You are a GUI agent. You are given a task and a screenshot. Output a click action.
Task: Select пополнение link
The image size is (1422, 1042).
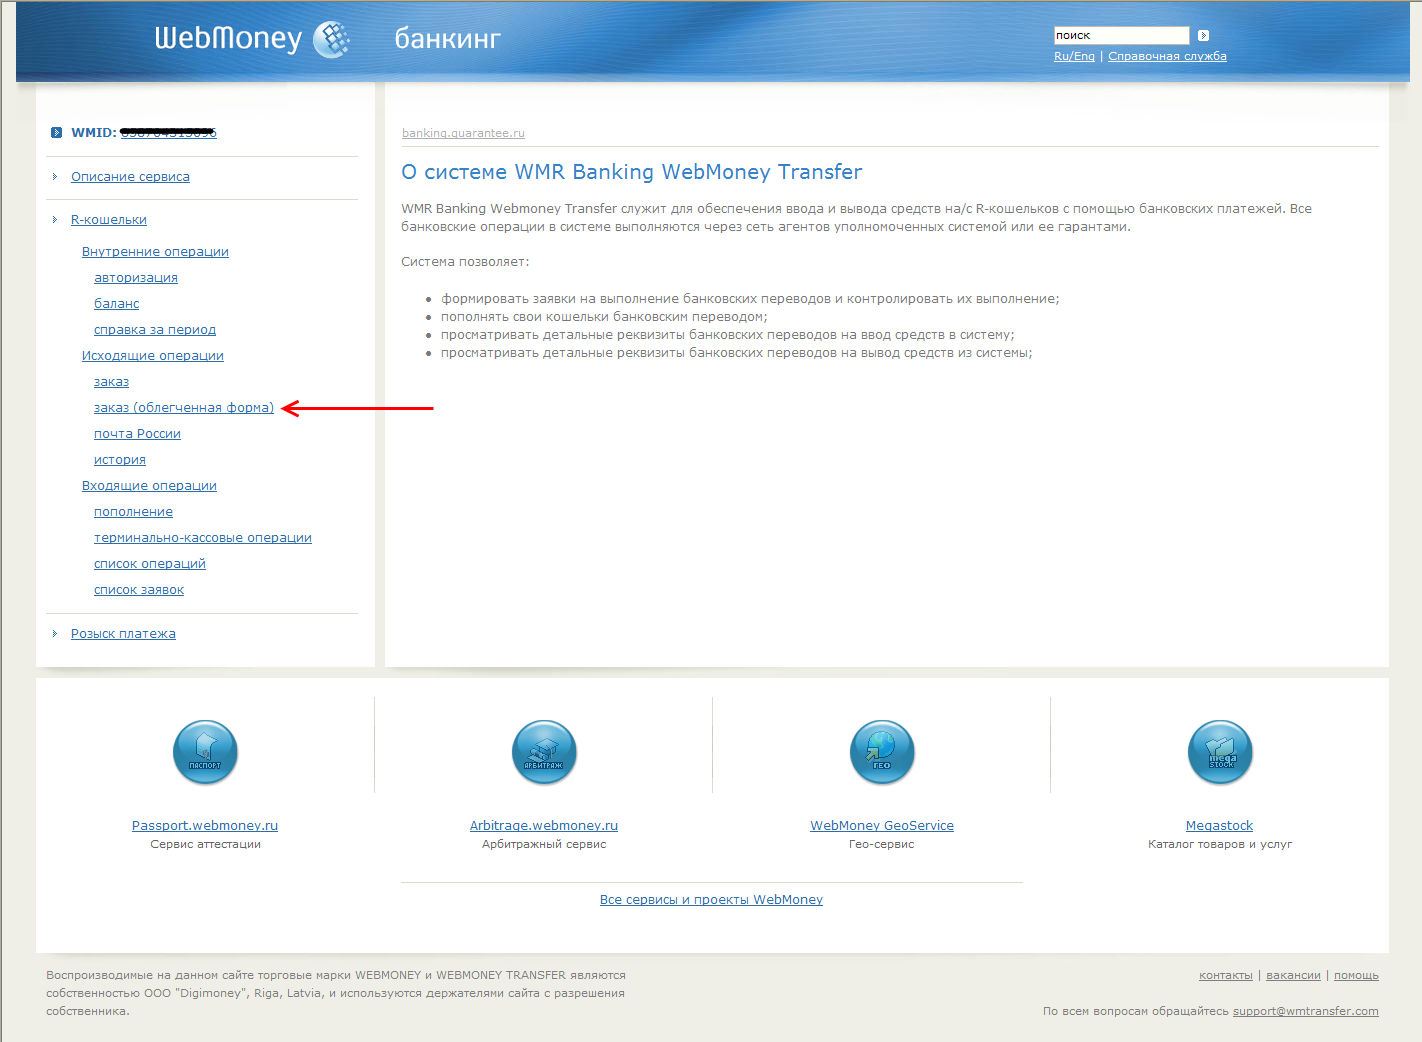click(x=133, y=512)
